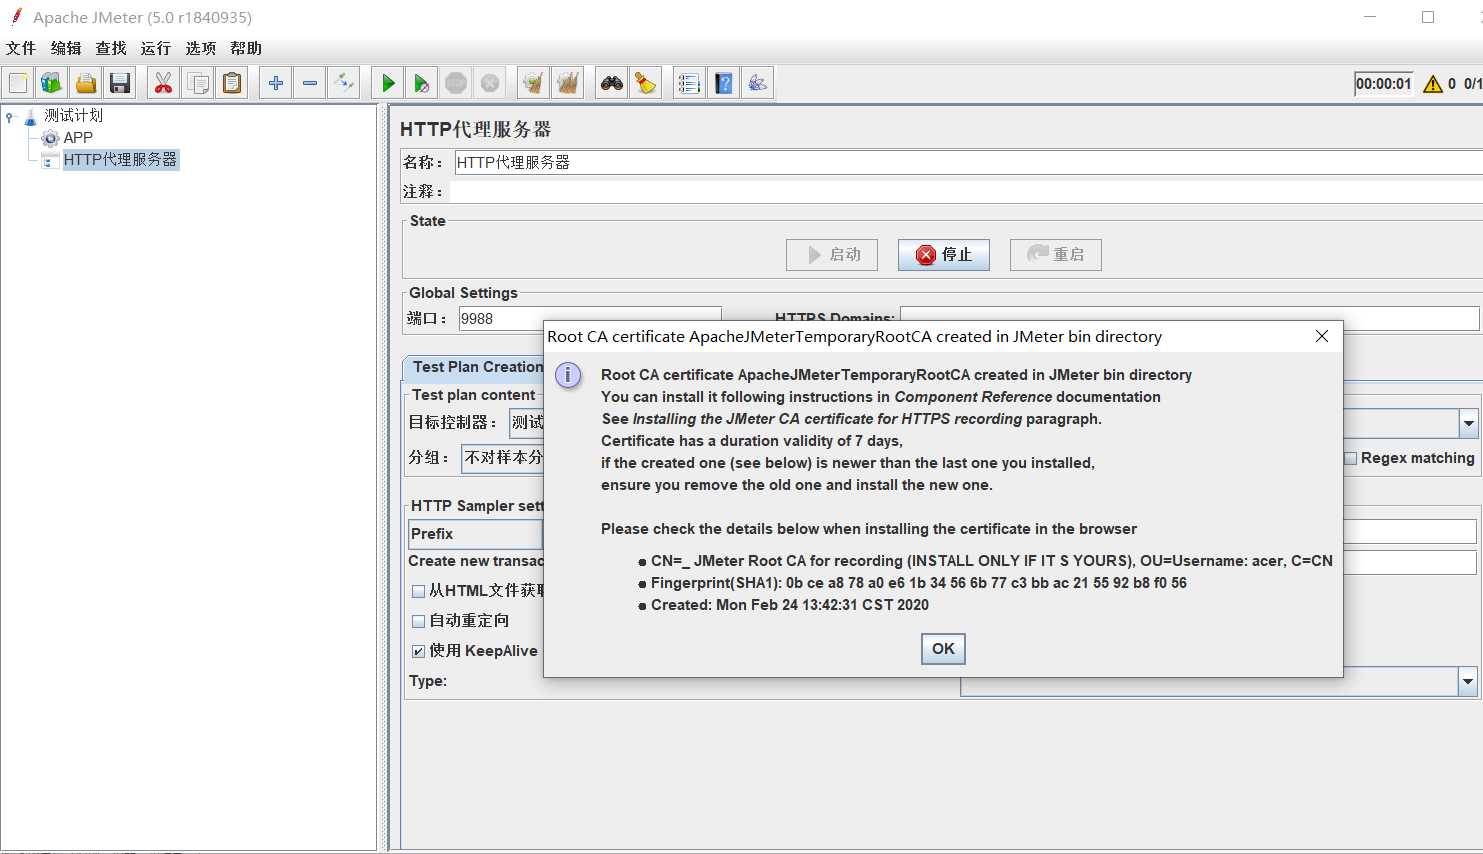The width and height of the screenshot is (1483, 854).
Task: Open the Templates icon in toolbar
Action: pos(52,83)
